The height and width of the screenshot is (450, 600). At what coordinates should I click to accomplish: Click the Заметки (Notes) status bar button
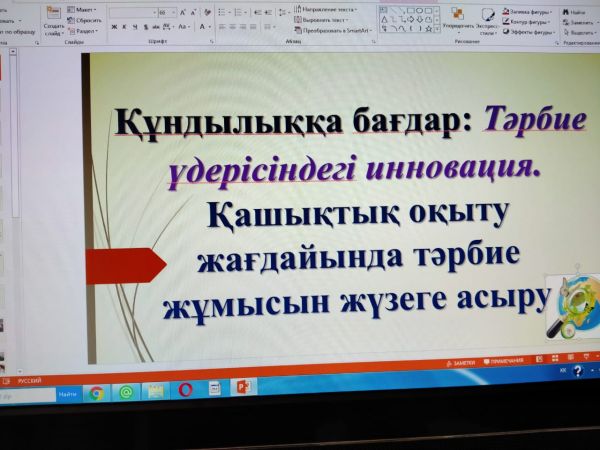tap(460, 363)
